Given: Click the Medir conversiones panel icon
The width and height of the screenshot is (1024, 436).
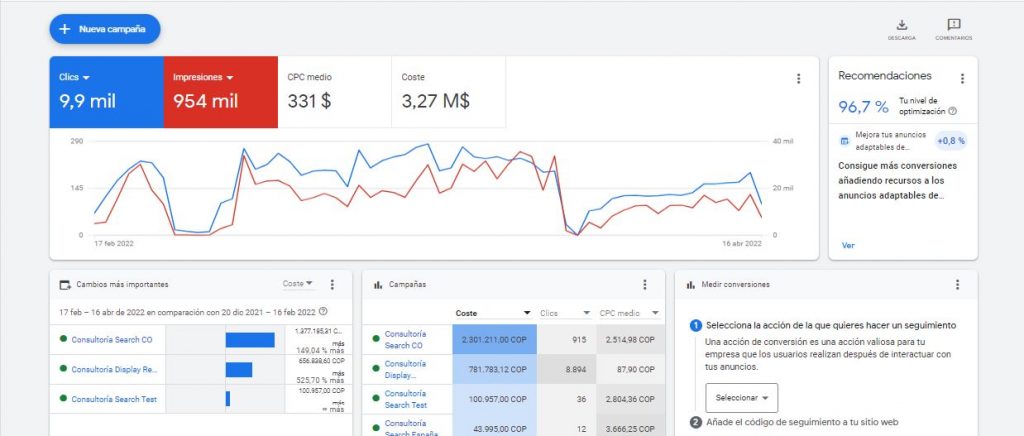Looking at the screenshot, I should click(x=690, y=285).
